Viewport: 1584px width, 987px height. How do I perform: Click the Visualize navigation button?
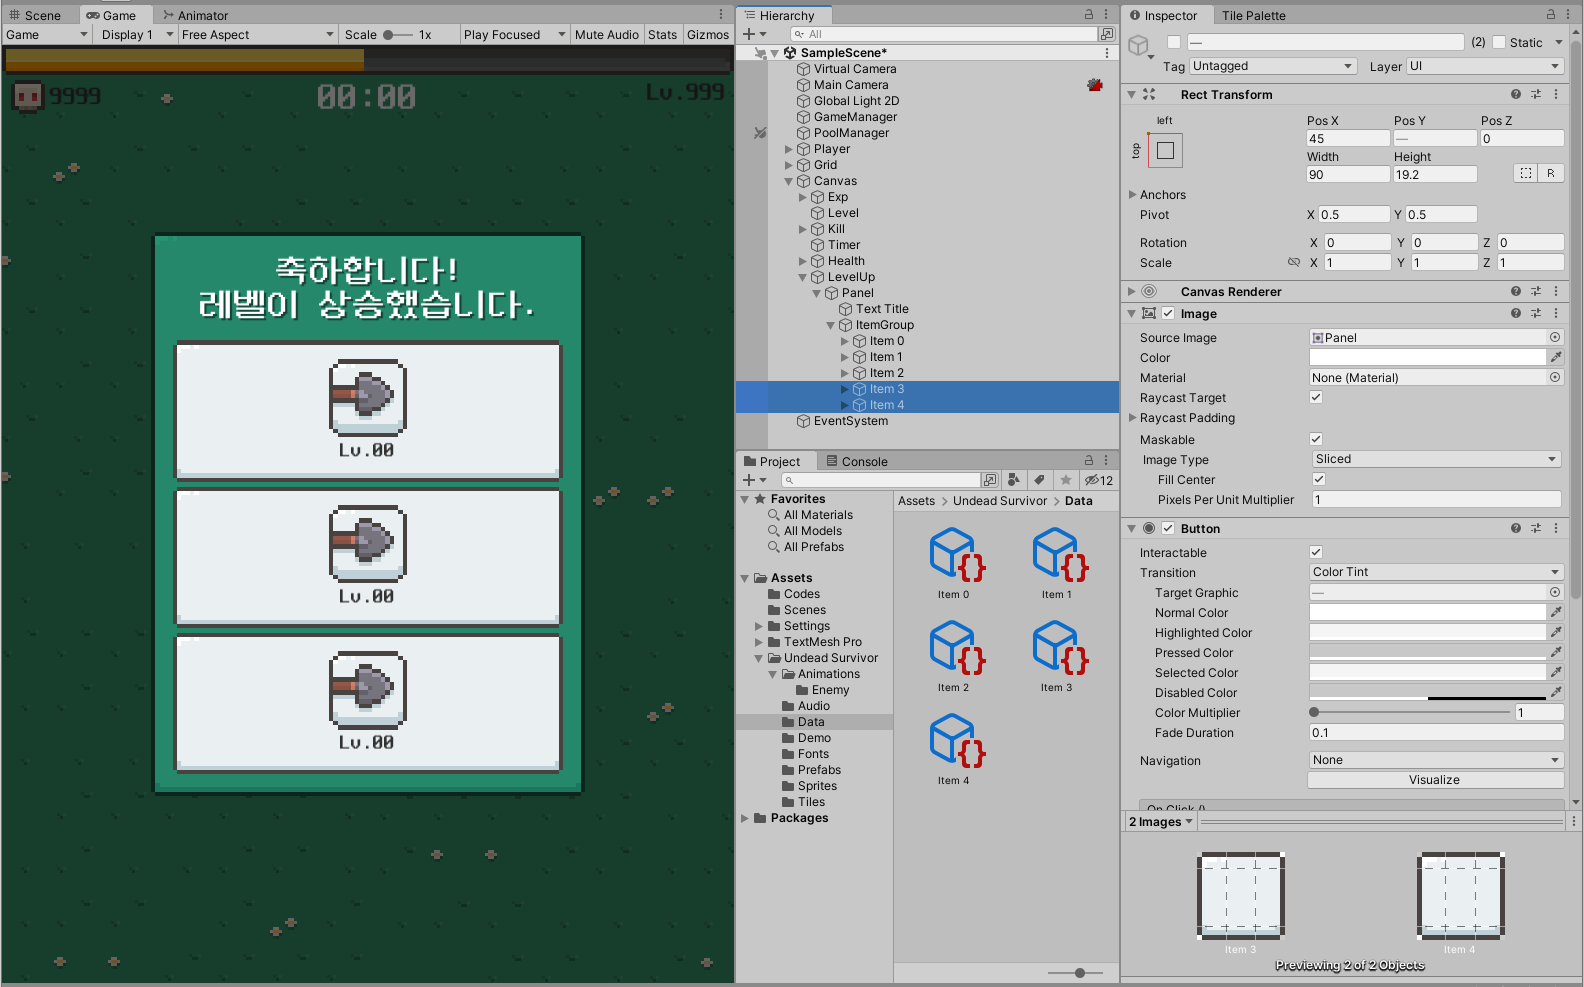(x=1434, y=780)
